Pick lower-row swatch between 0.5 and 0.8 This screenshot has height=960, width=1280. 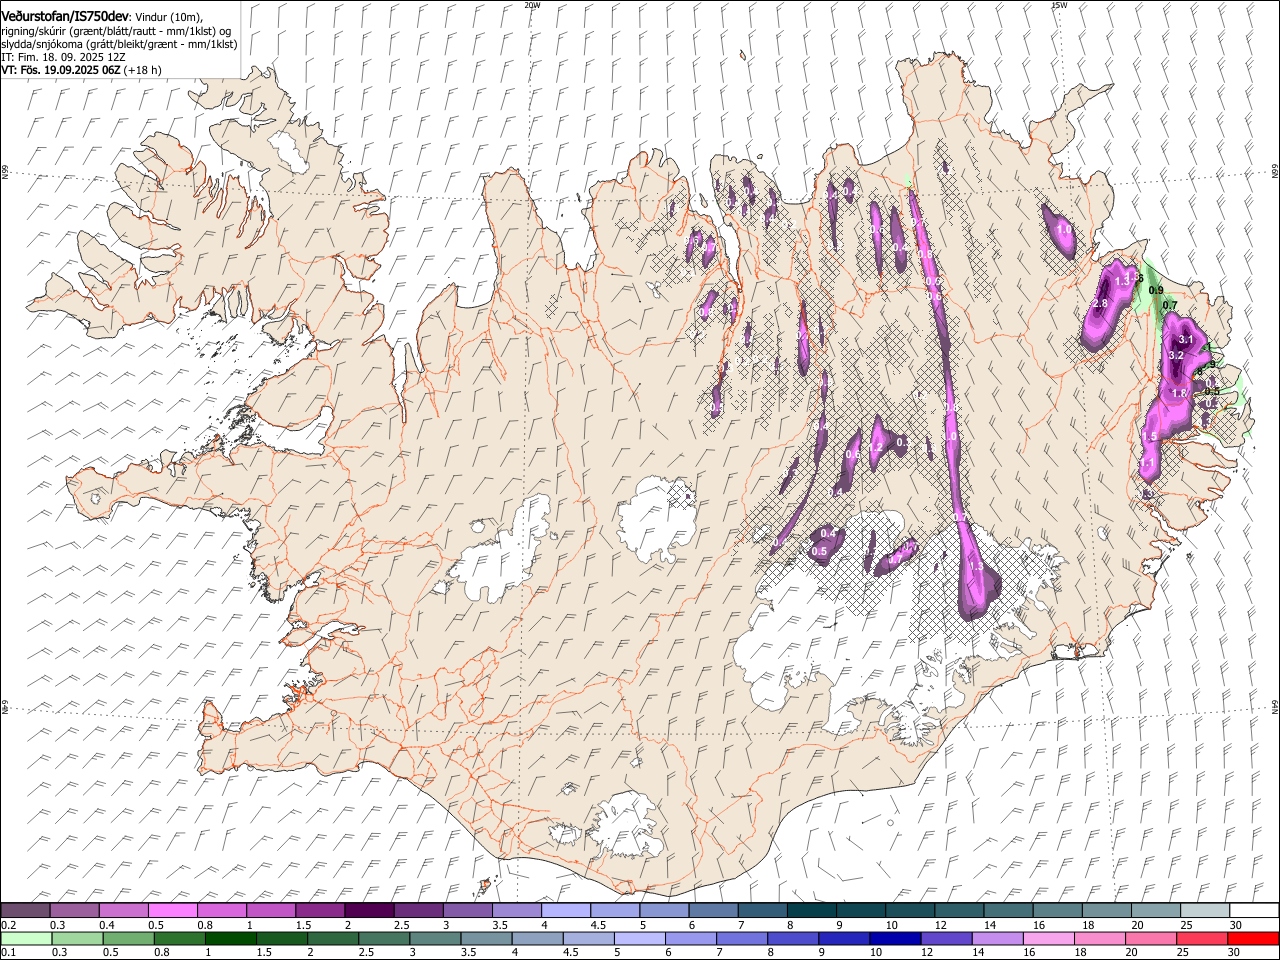[128, 939]
